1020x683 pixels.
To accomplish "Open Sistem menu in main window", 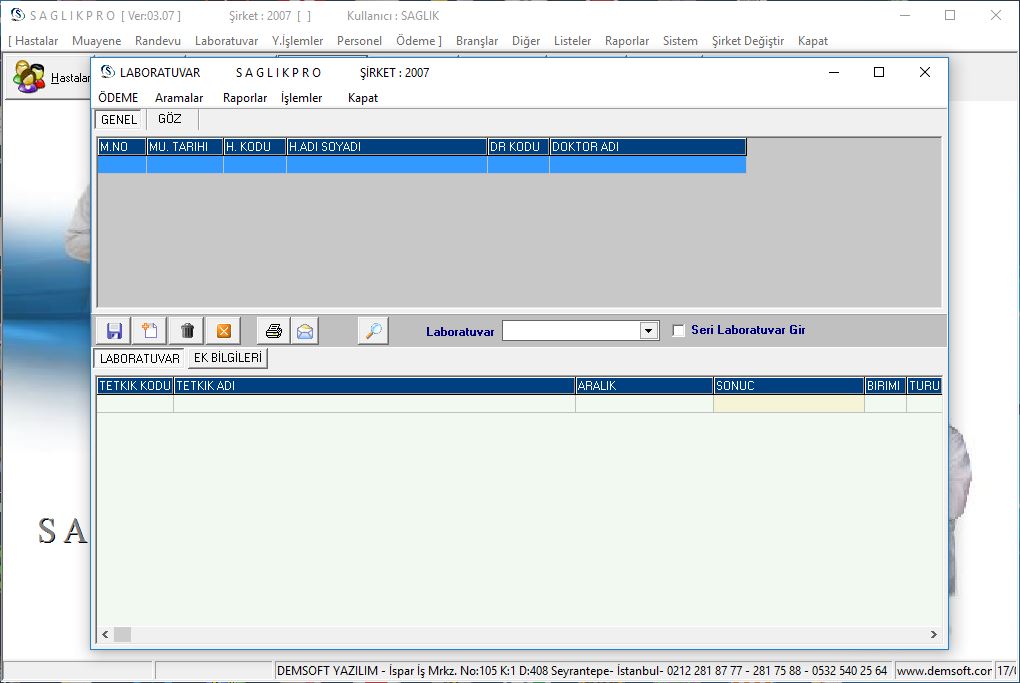I will [680, 41].
